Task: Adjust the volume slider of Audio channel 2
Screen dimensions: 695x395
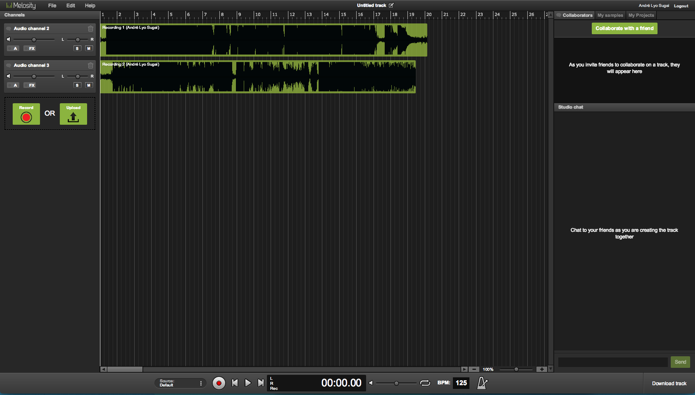Action: (34, 39)
